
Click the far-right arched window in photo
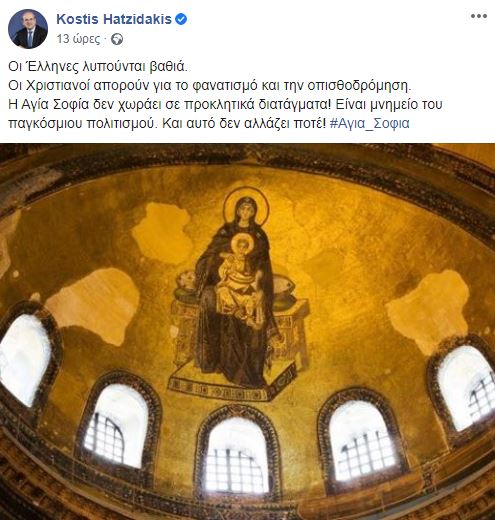[x=467, y=388]
